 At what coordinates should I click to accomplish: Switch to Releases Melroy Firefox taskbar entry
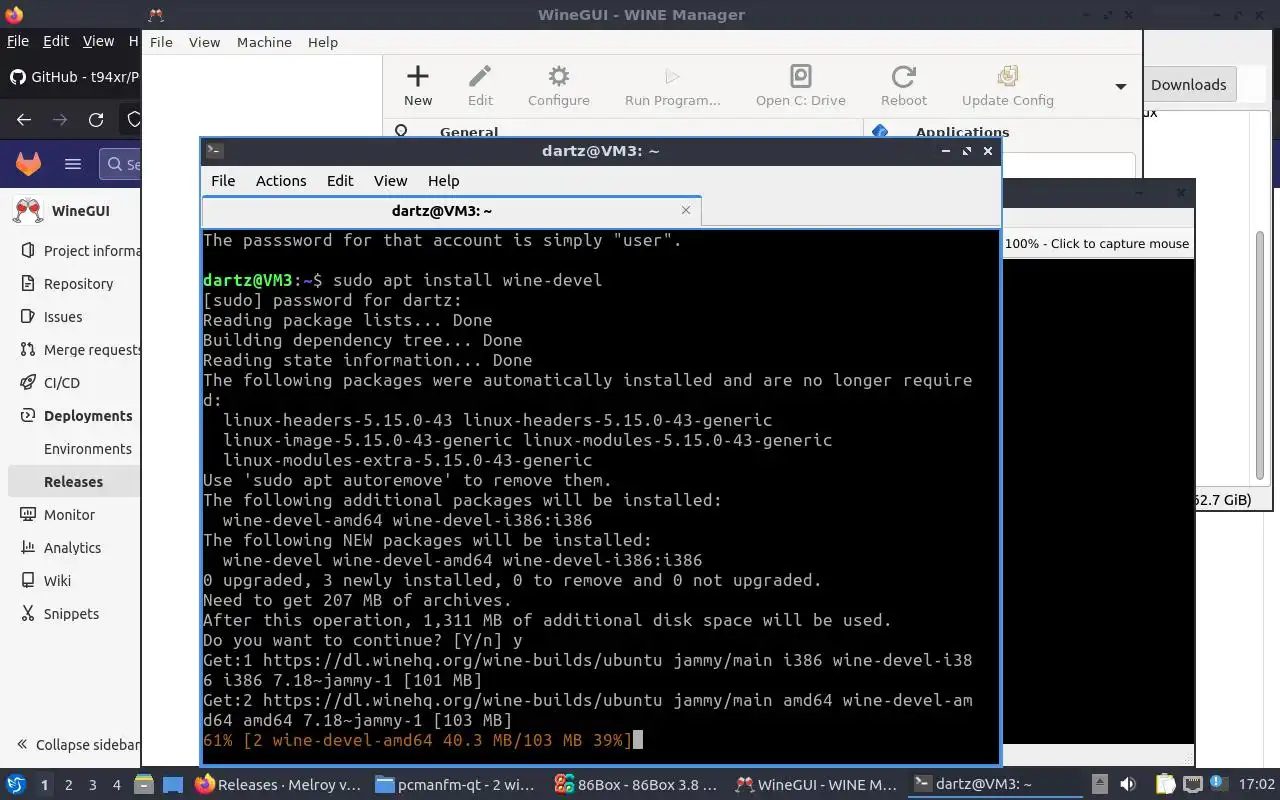click(x=277, y=785)
